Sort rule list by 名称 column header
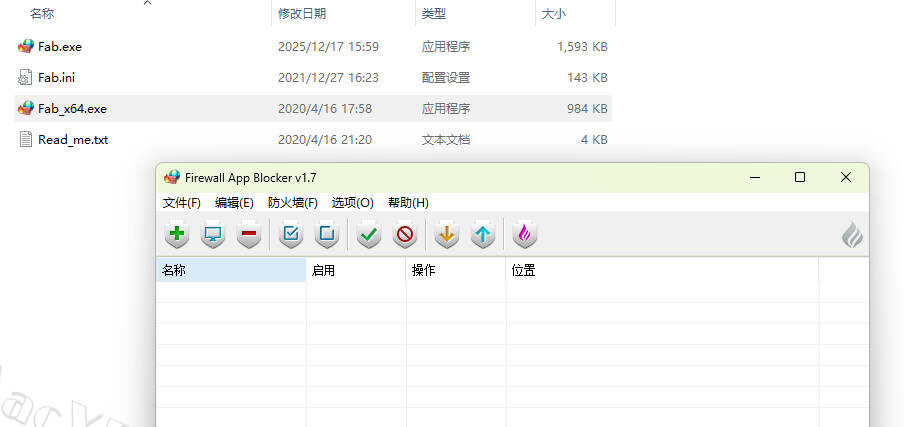The width and height of the screenshot is (905, 427). (230, 270)
